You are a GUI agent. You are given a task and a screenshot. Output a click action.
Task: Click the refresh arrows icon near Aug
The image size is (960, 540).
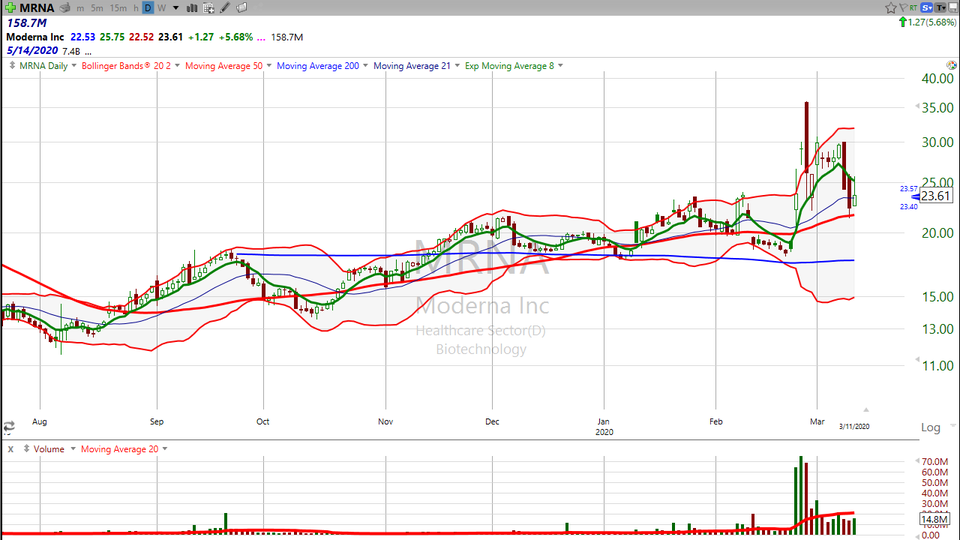(x=9, y=427)
